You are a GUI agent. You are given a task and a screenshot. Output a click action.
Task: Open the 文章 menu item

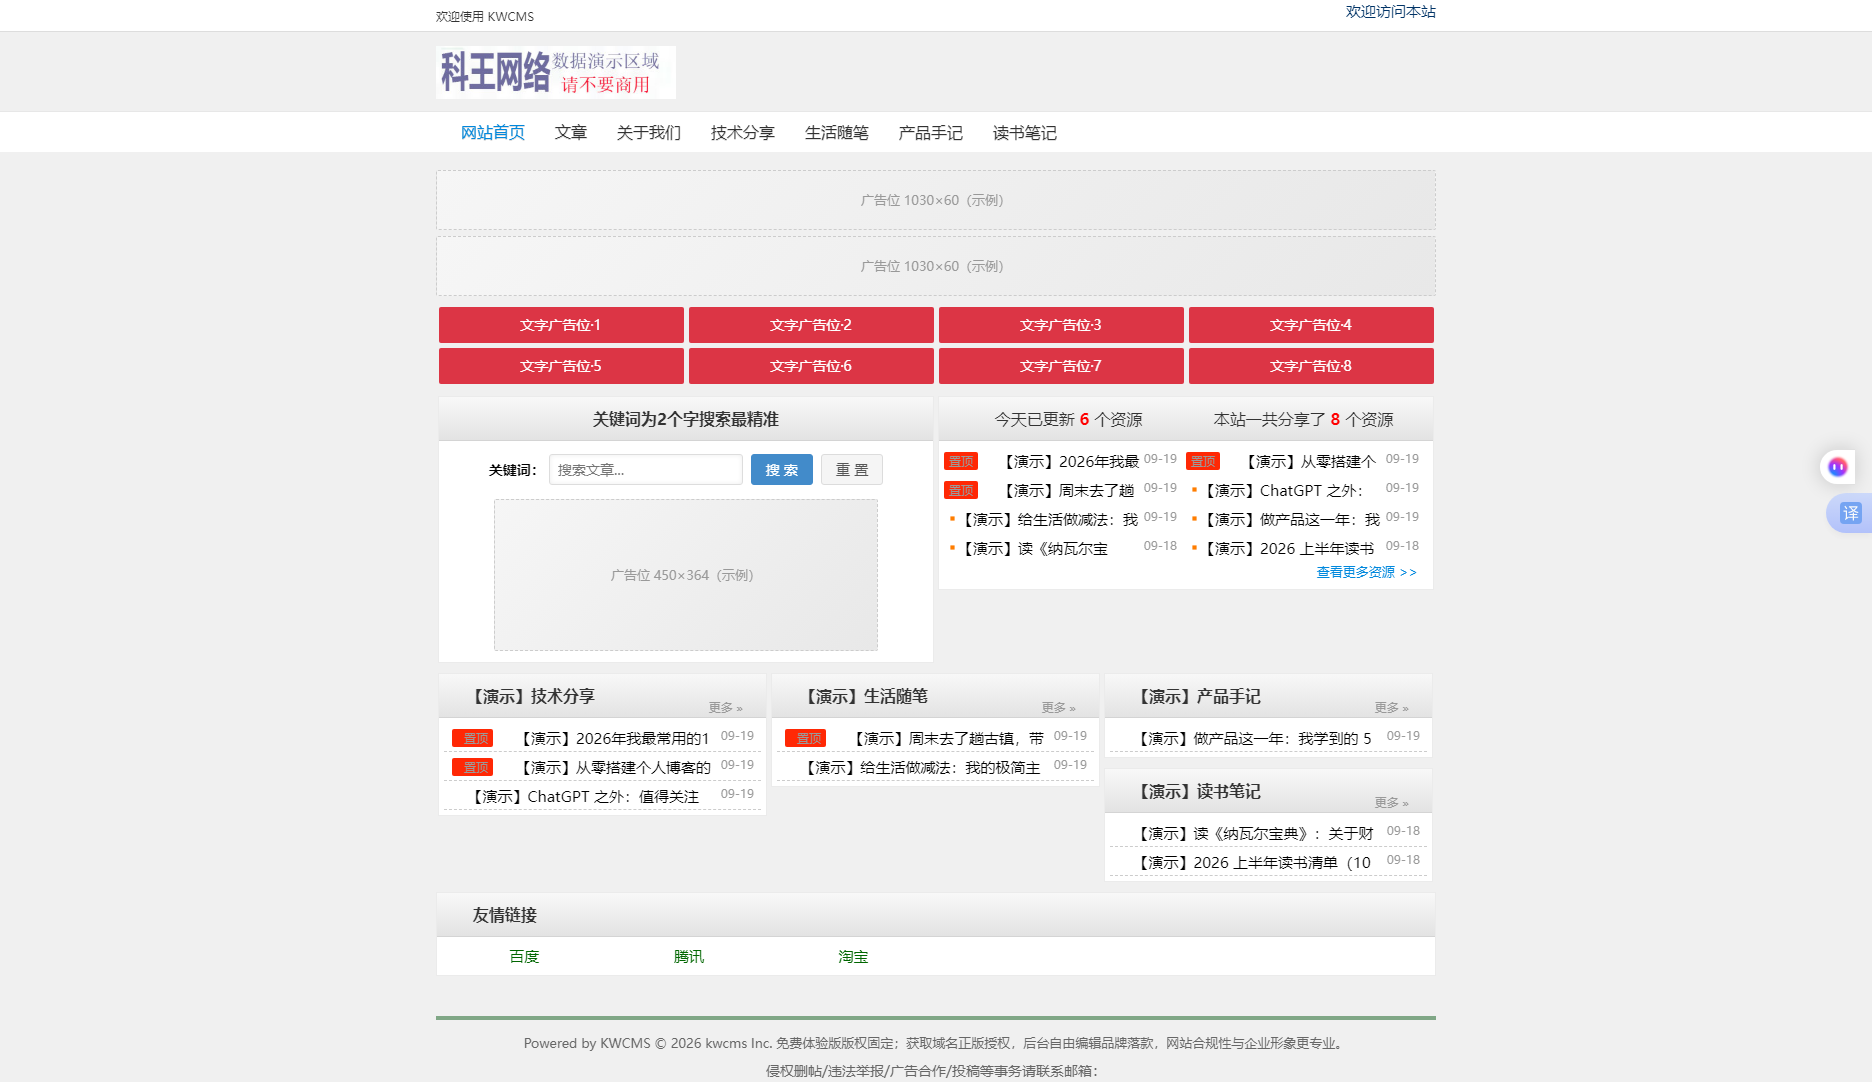click(571, 133)
